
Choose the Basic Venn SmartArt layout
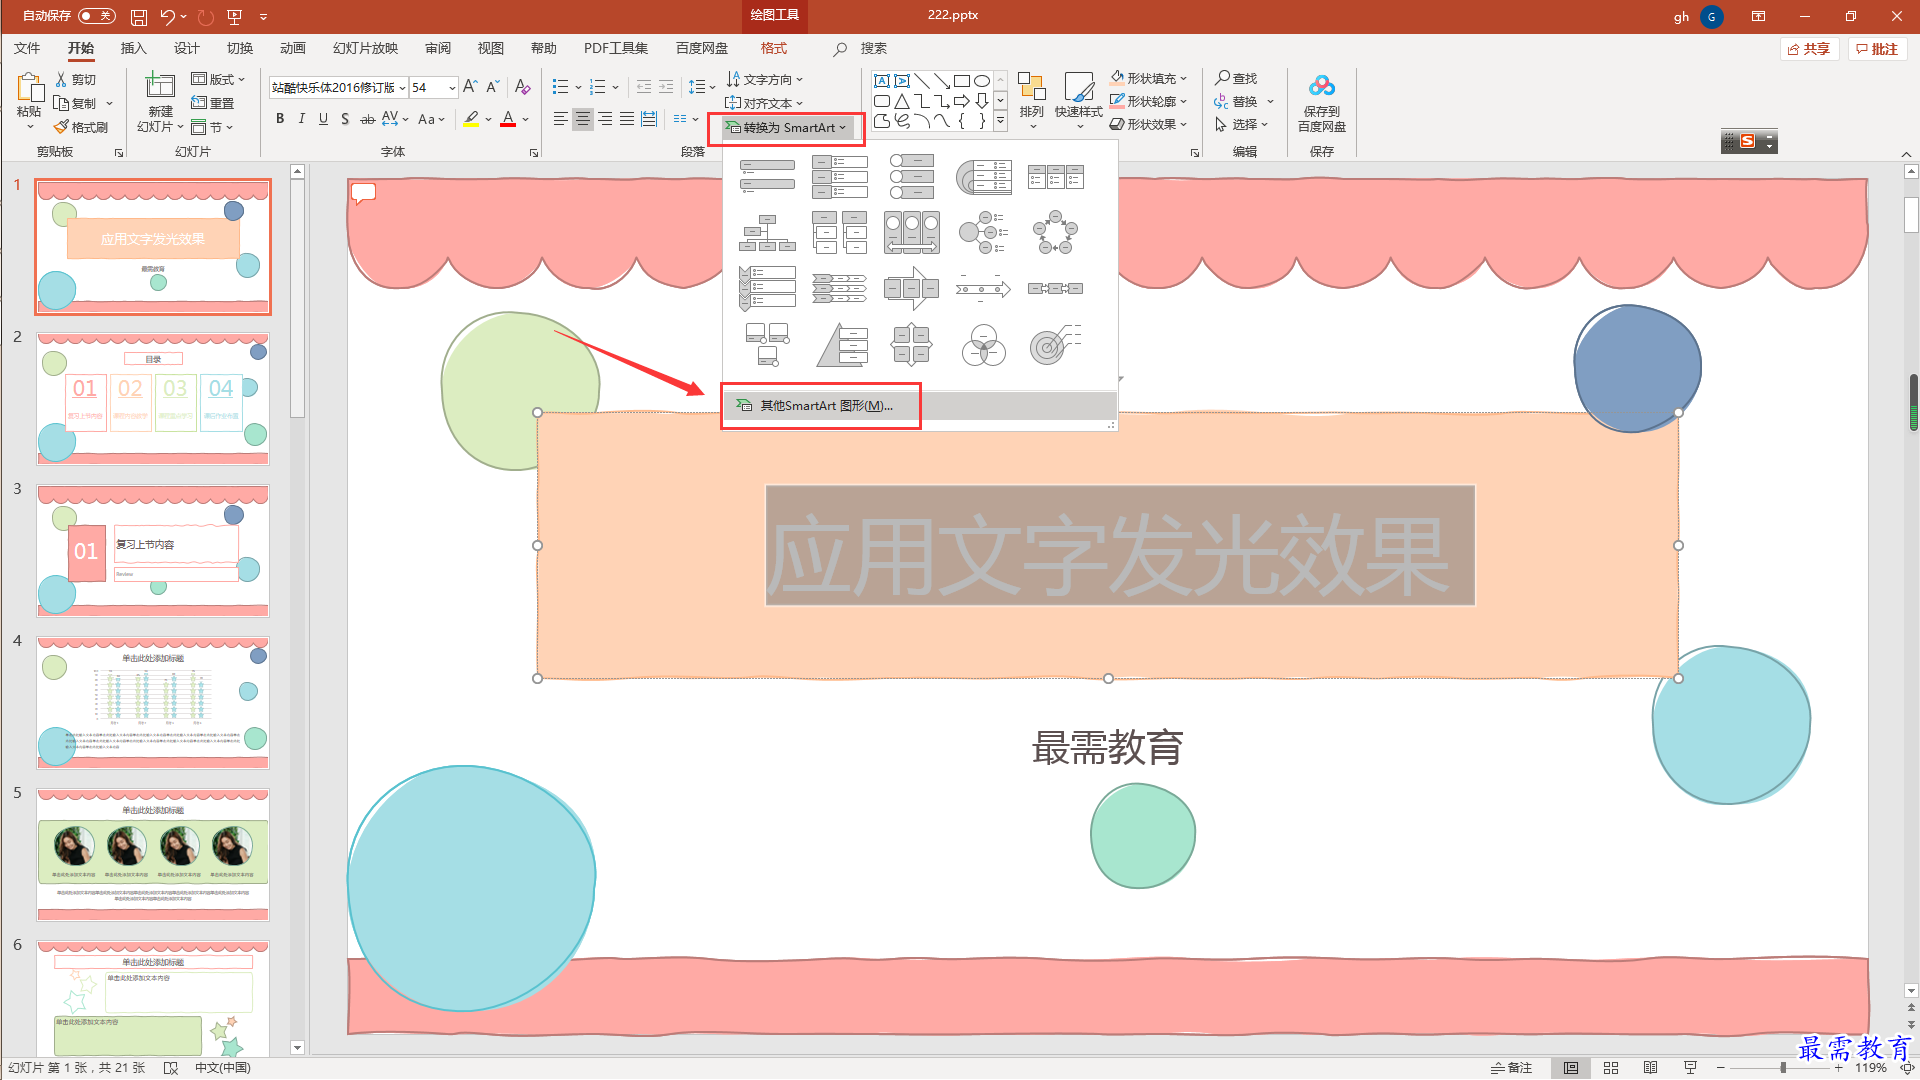click(x=984, y=345)
